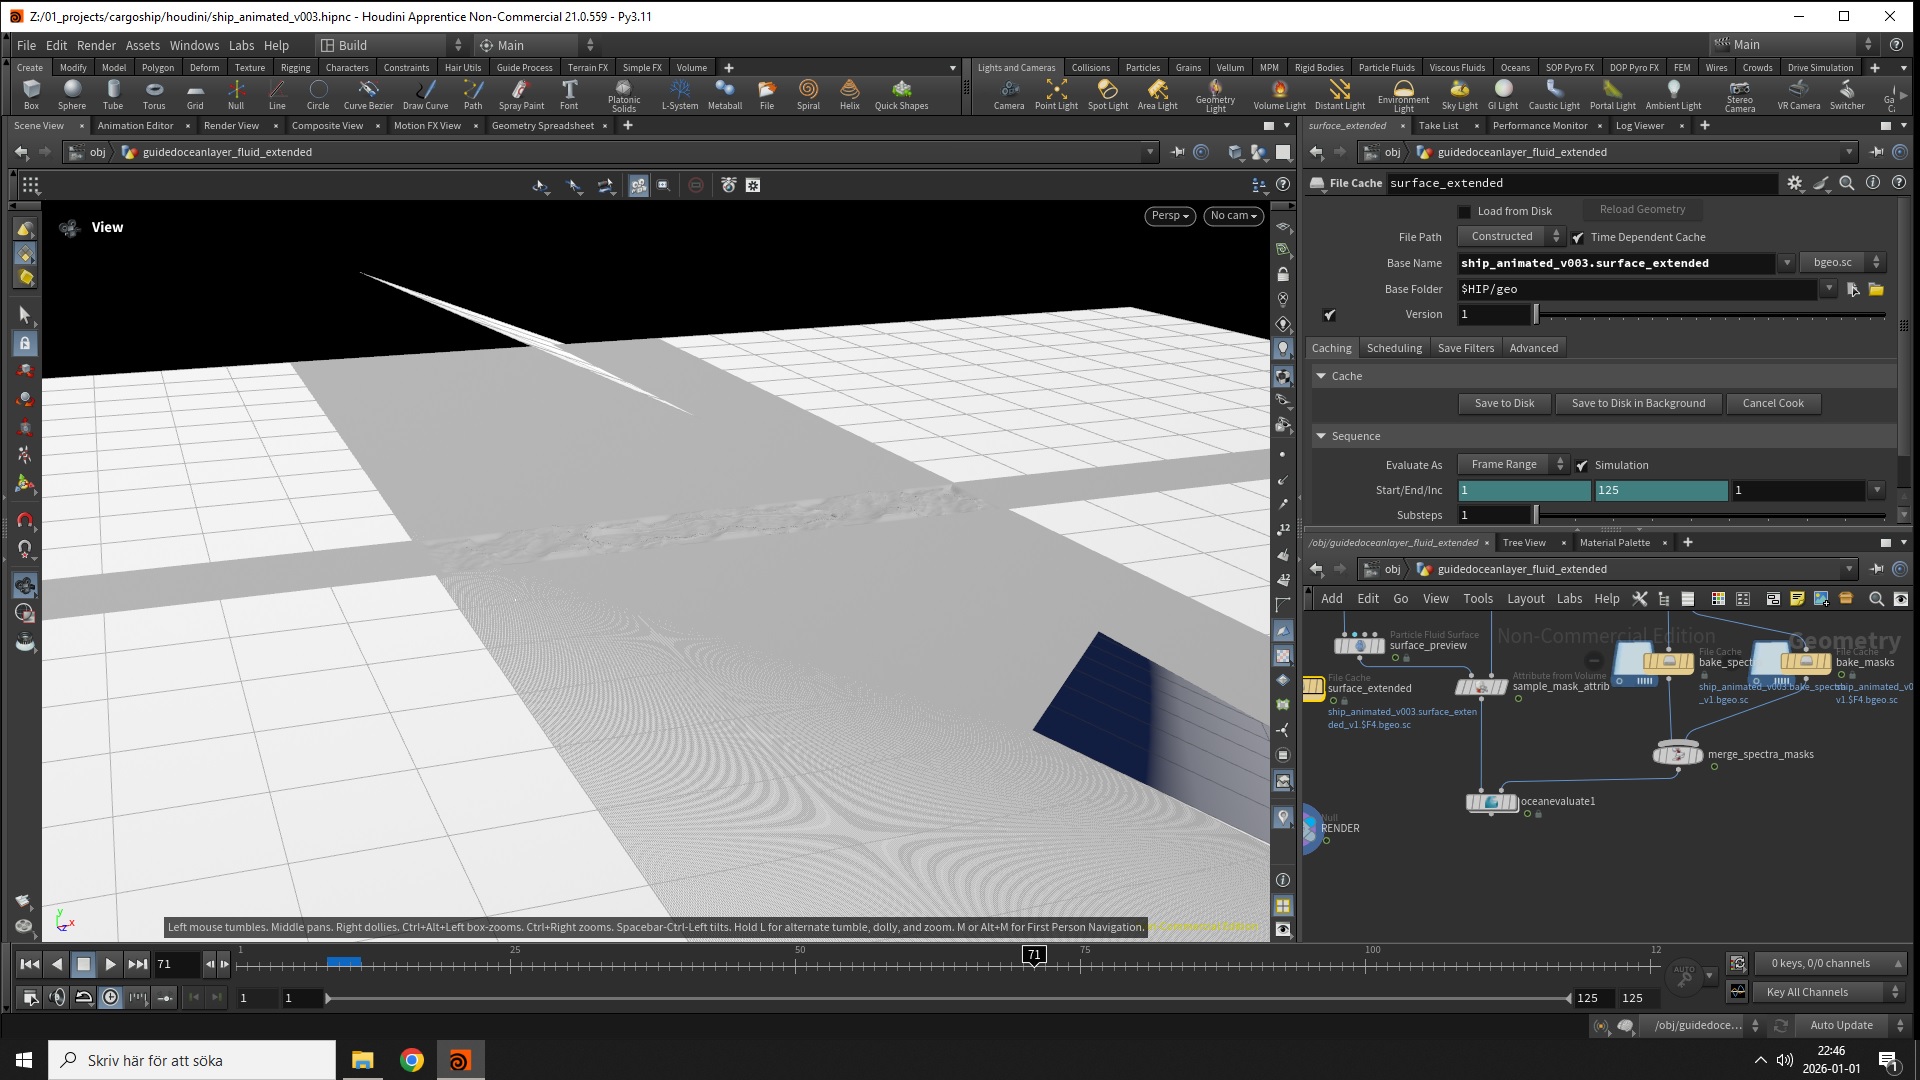This screenshot has height=1080, width=1920.
Task: Switch to the Scheduling tab
Action: (x=1394, y=348)
